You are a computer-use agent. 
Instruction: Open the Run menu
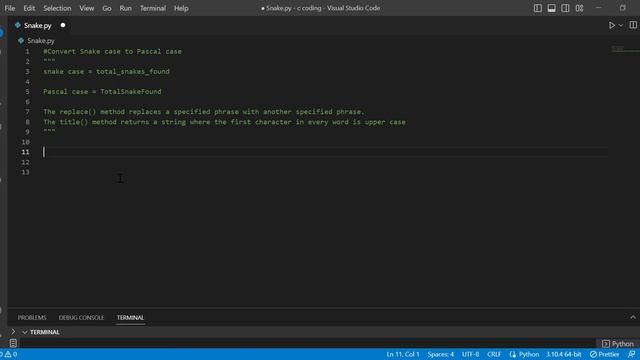tap(125, 8)
